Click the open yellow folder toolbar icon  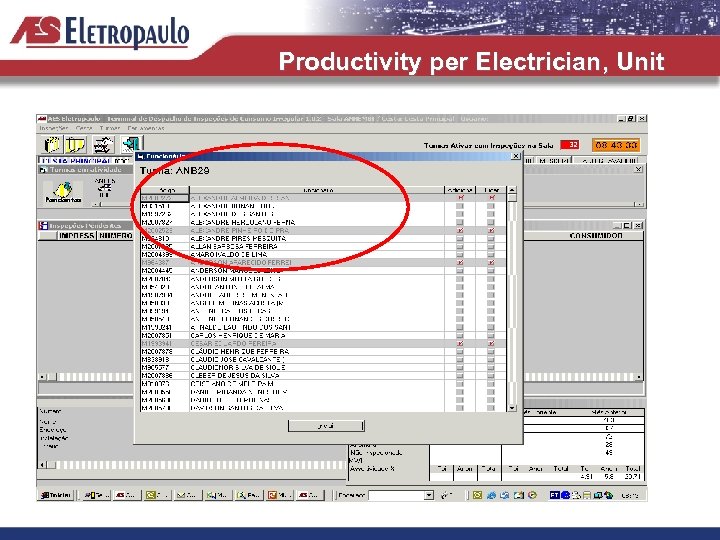click(x=76, y=145)
